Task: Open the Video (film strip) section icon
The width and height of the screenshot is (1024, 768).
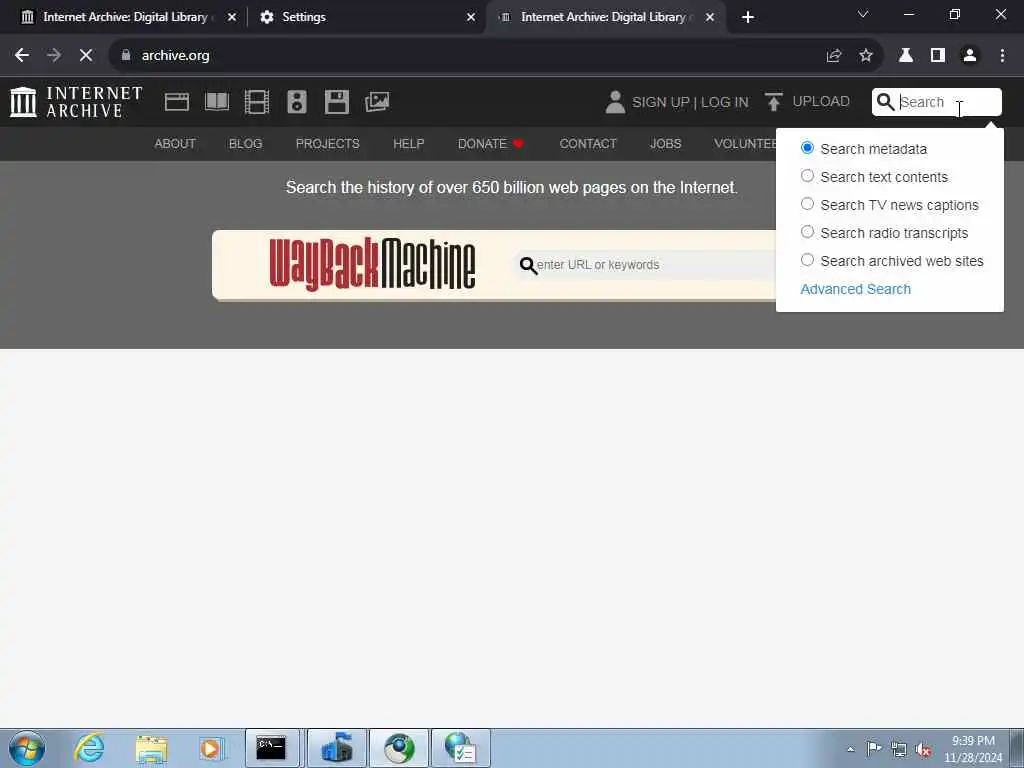Action: pyautogui.click(x=257, y=102)
